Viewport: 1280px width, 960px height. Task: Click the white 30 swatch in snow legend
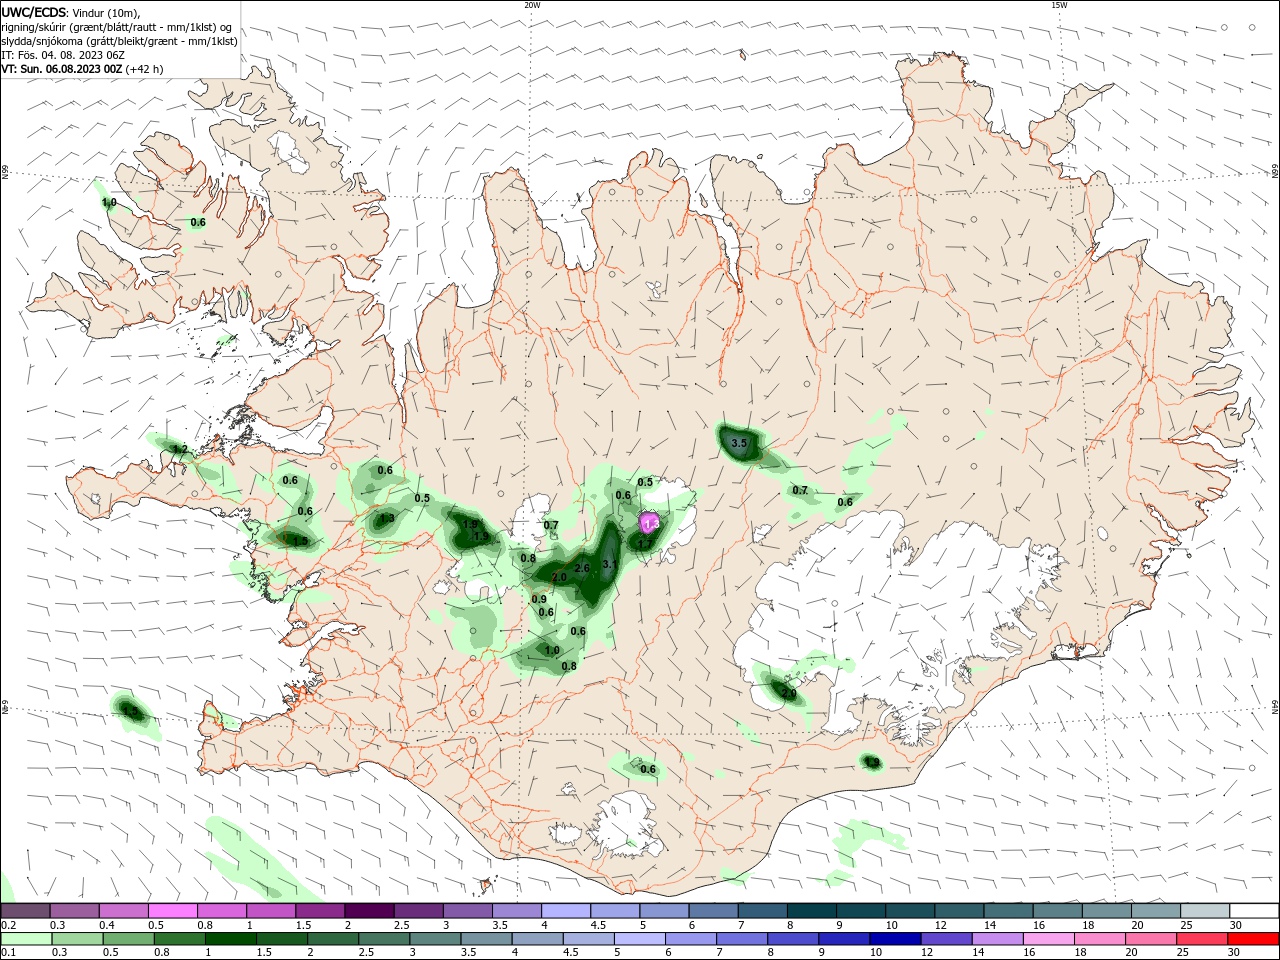point(1254,911)
